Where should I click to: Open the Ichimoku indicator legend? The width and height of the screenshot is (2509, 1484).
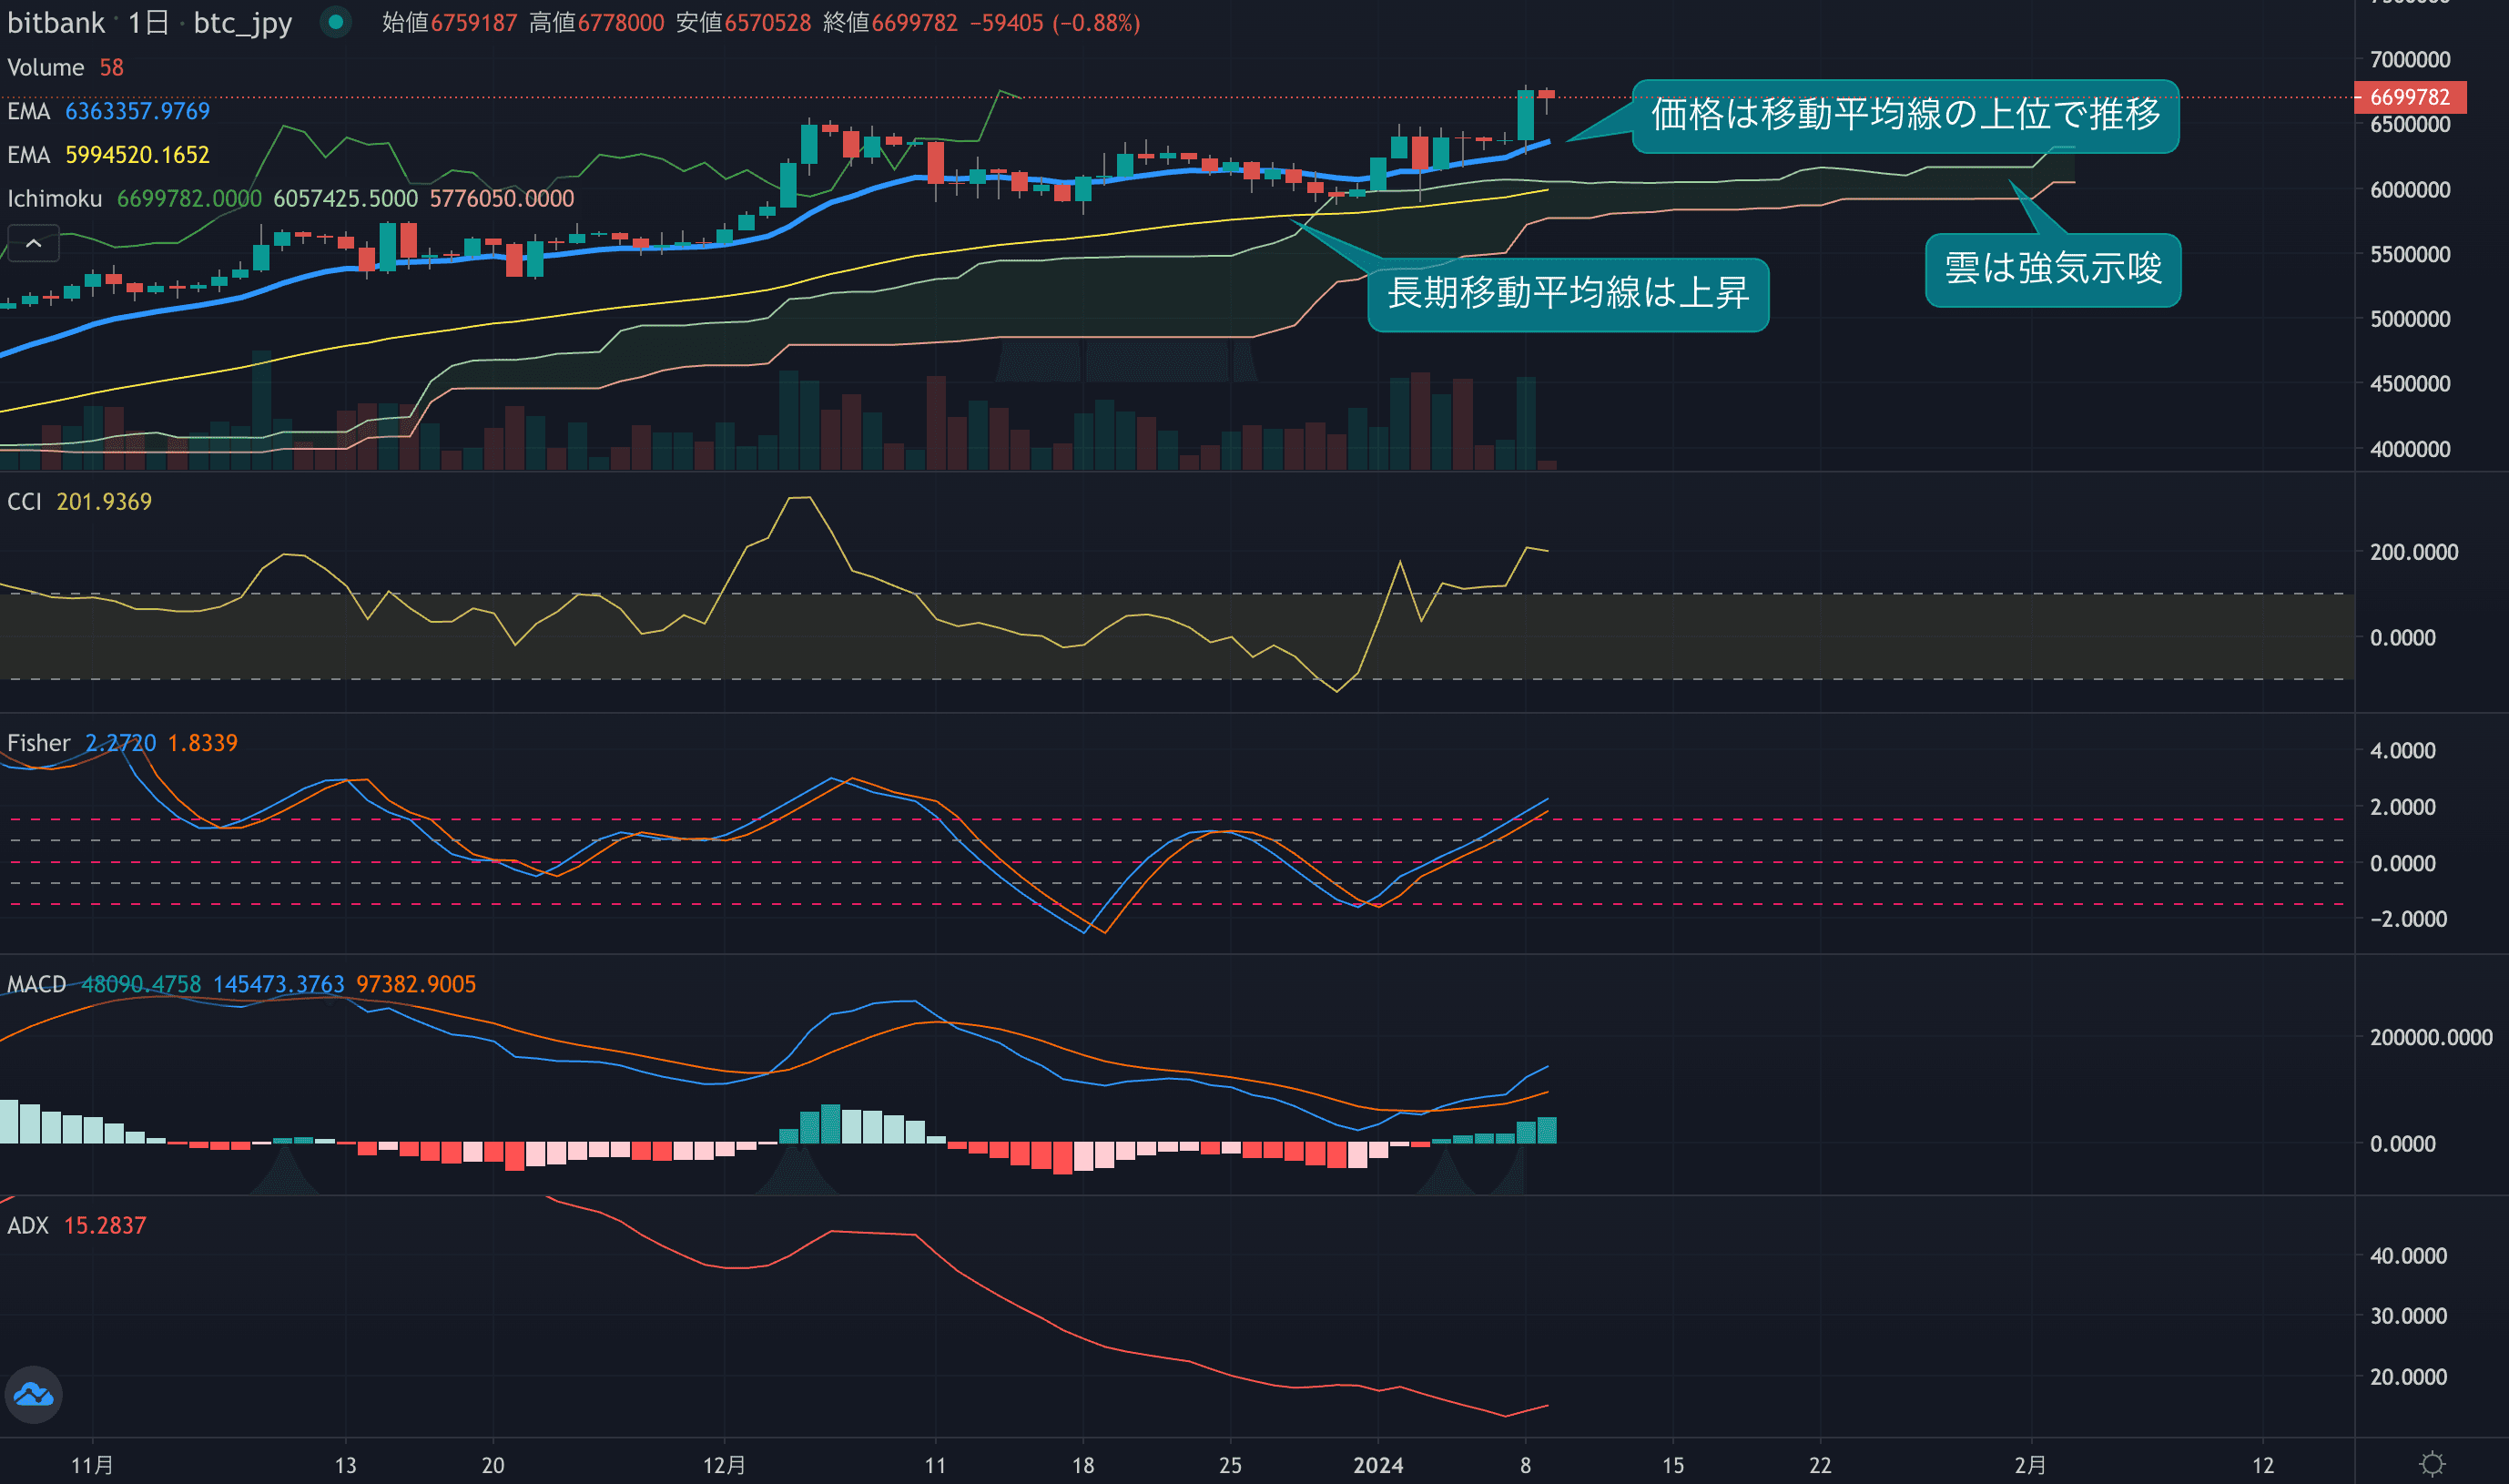click(55, 198)
